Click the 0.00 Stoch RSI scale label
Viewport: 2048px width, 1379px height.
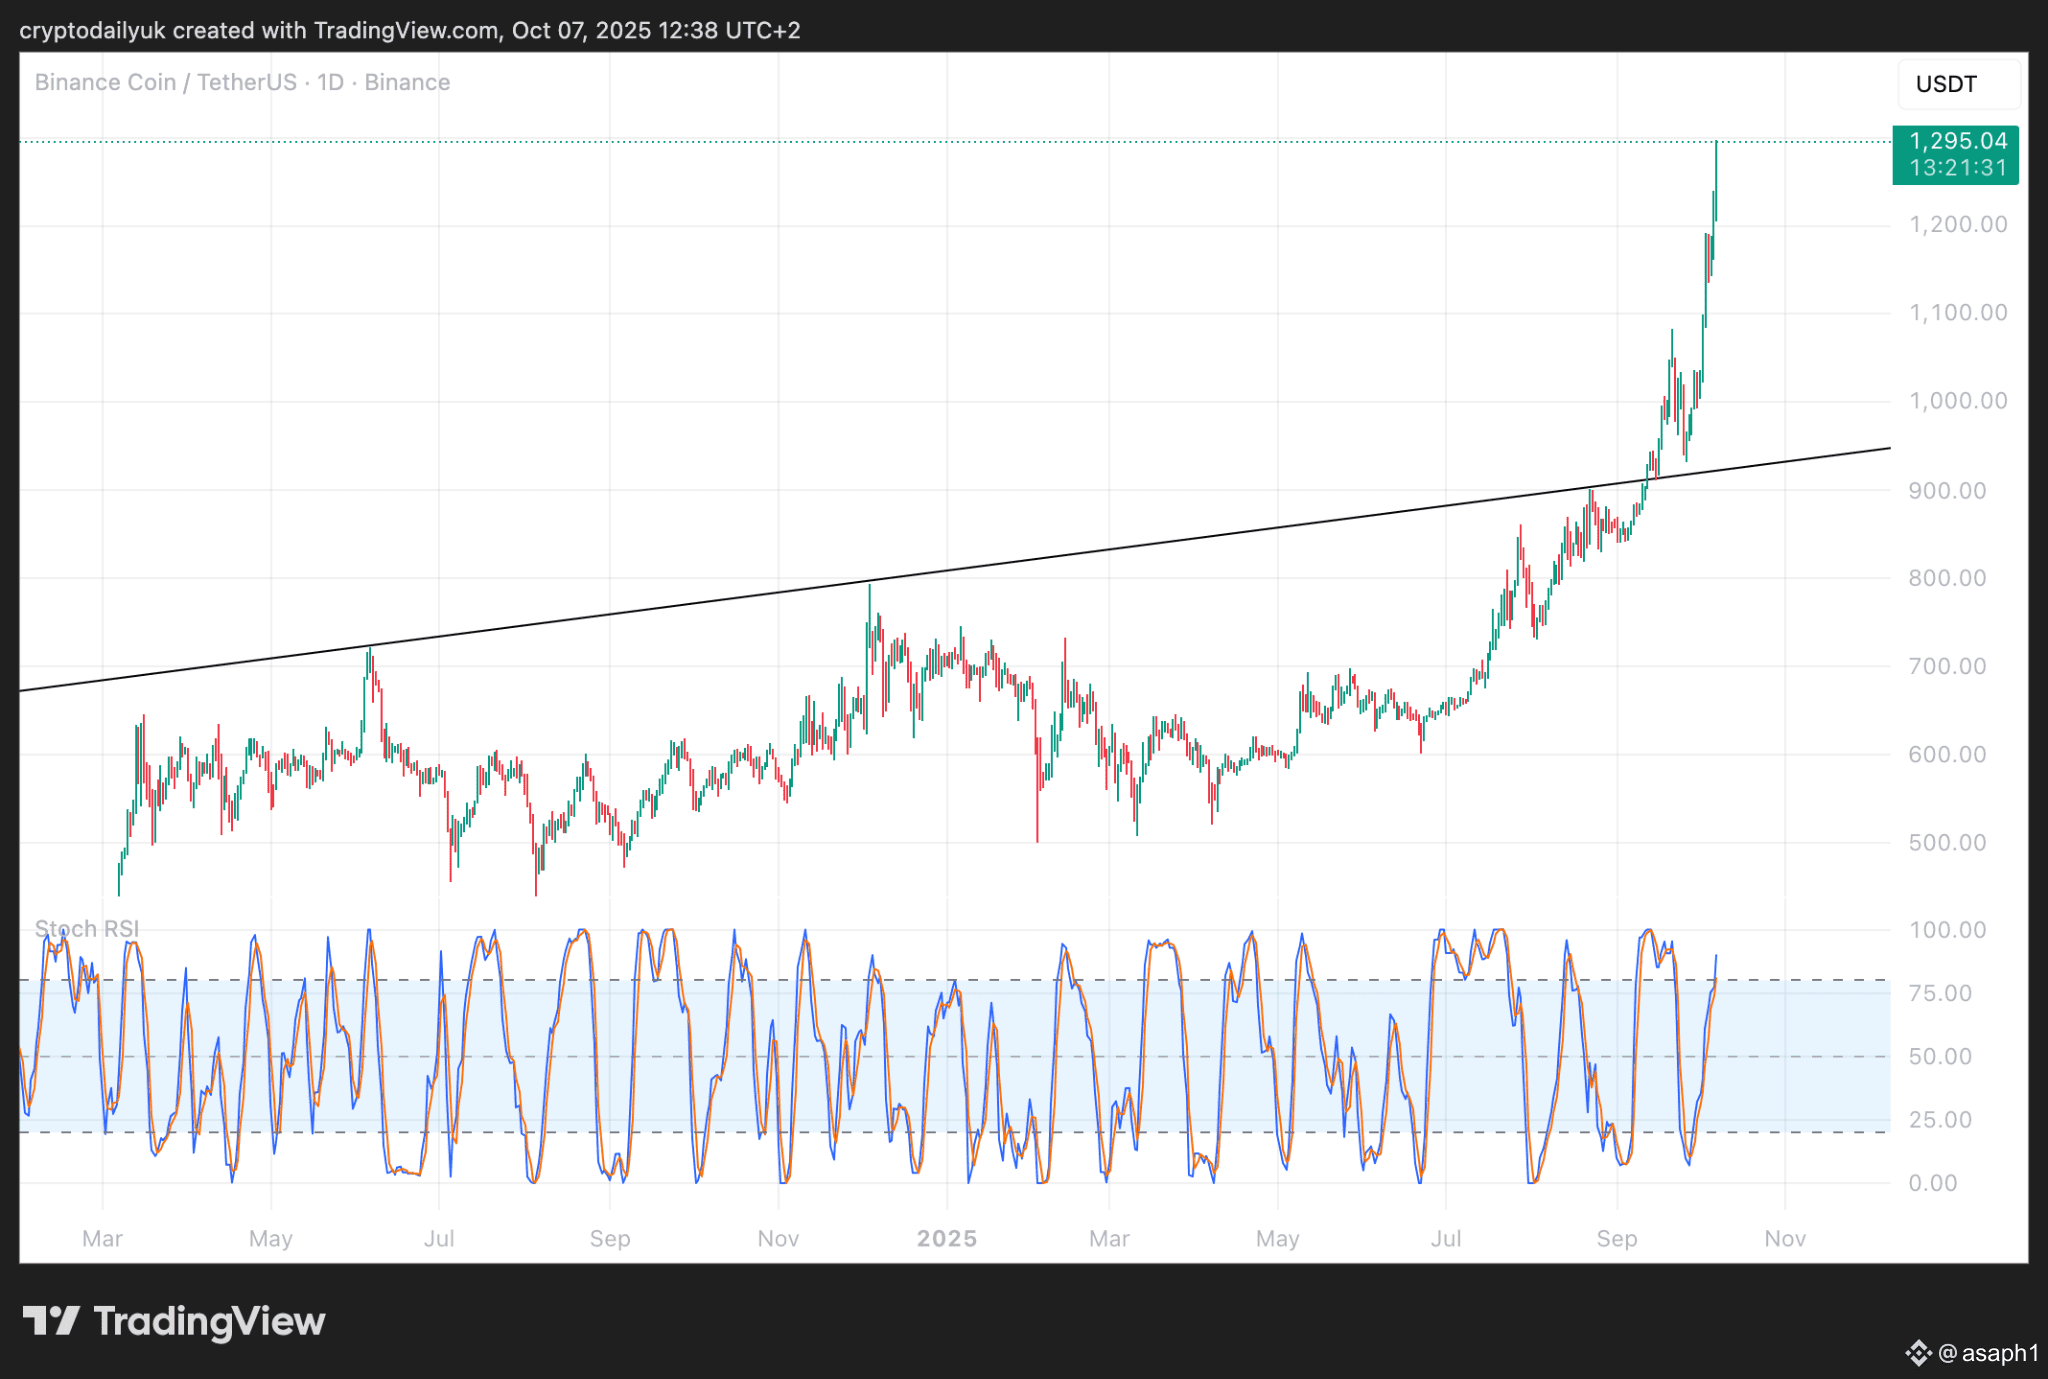pyautogui.click(x=1933, y=1183)
